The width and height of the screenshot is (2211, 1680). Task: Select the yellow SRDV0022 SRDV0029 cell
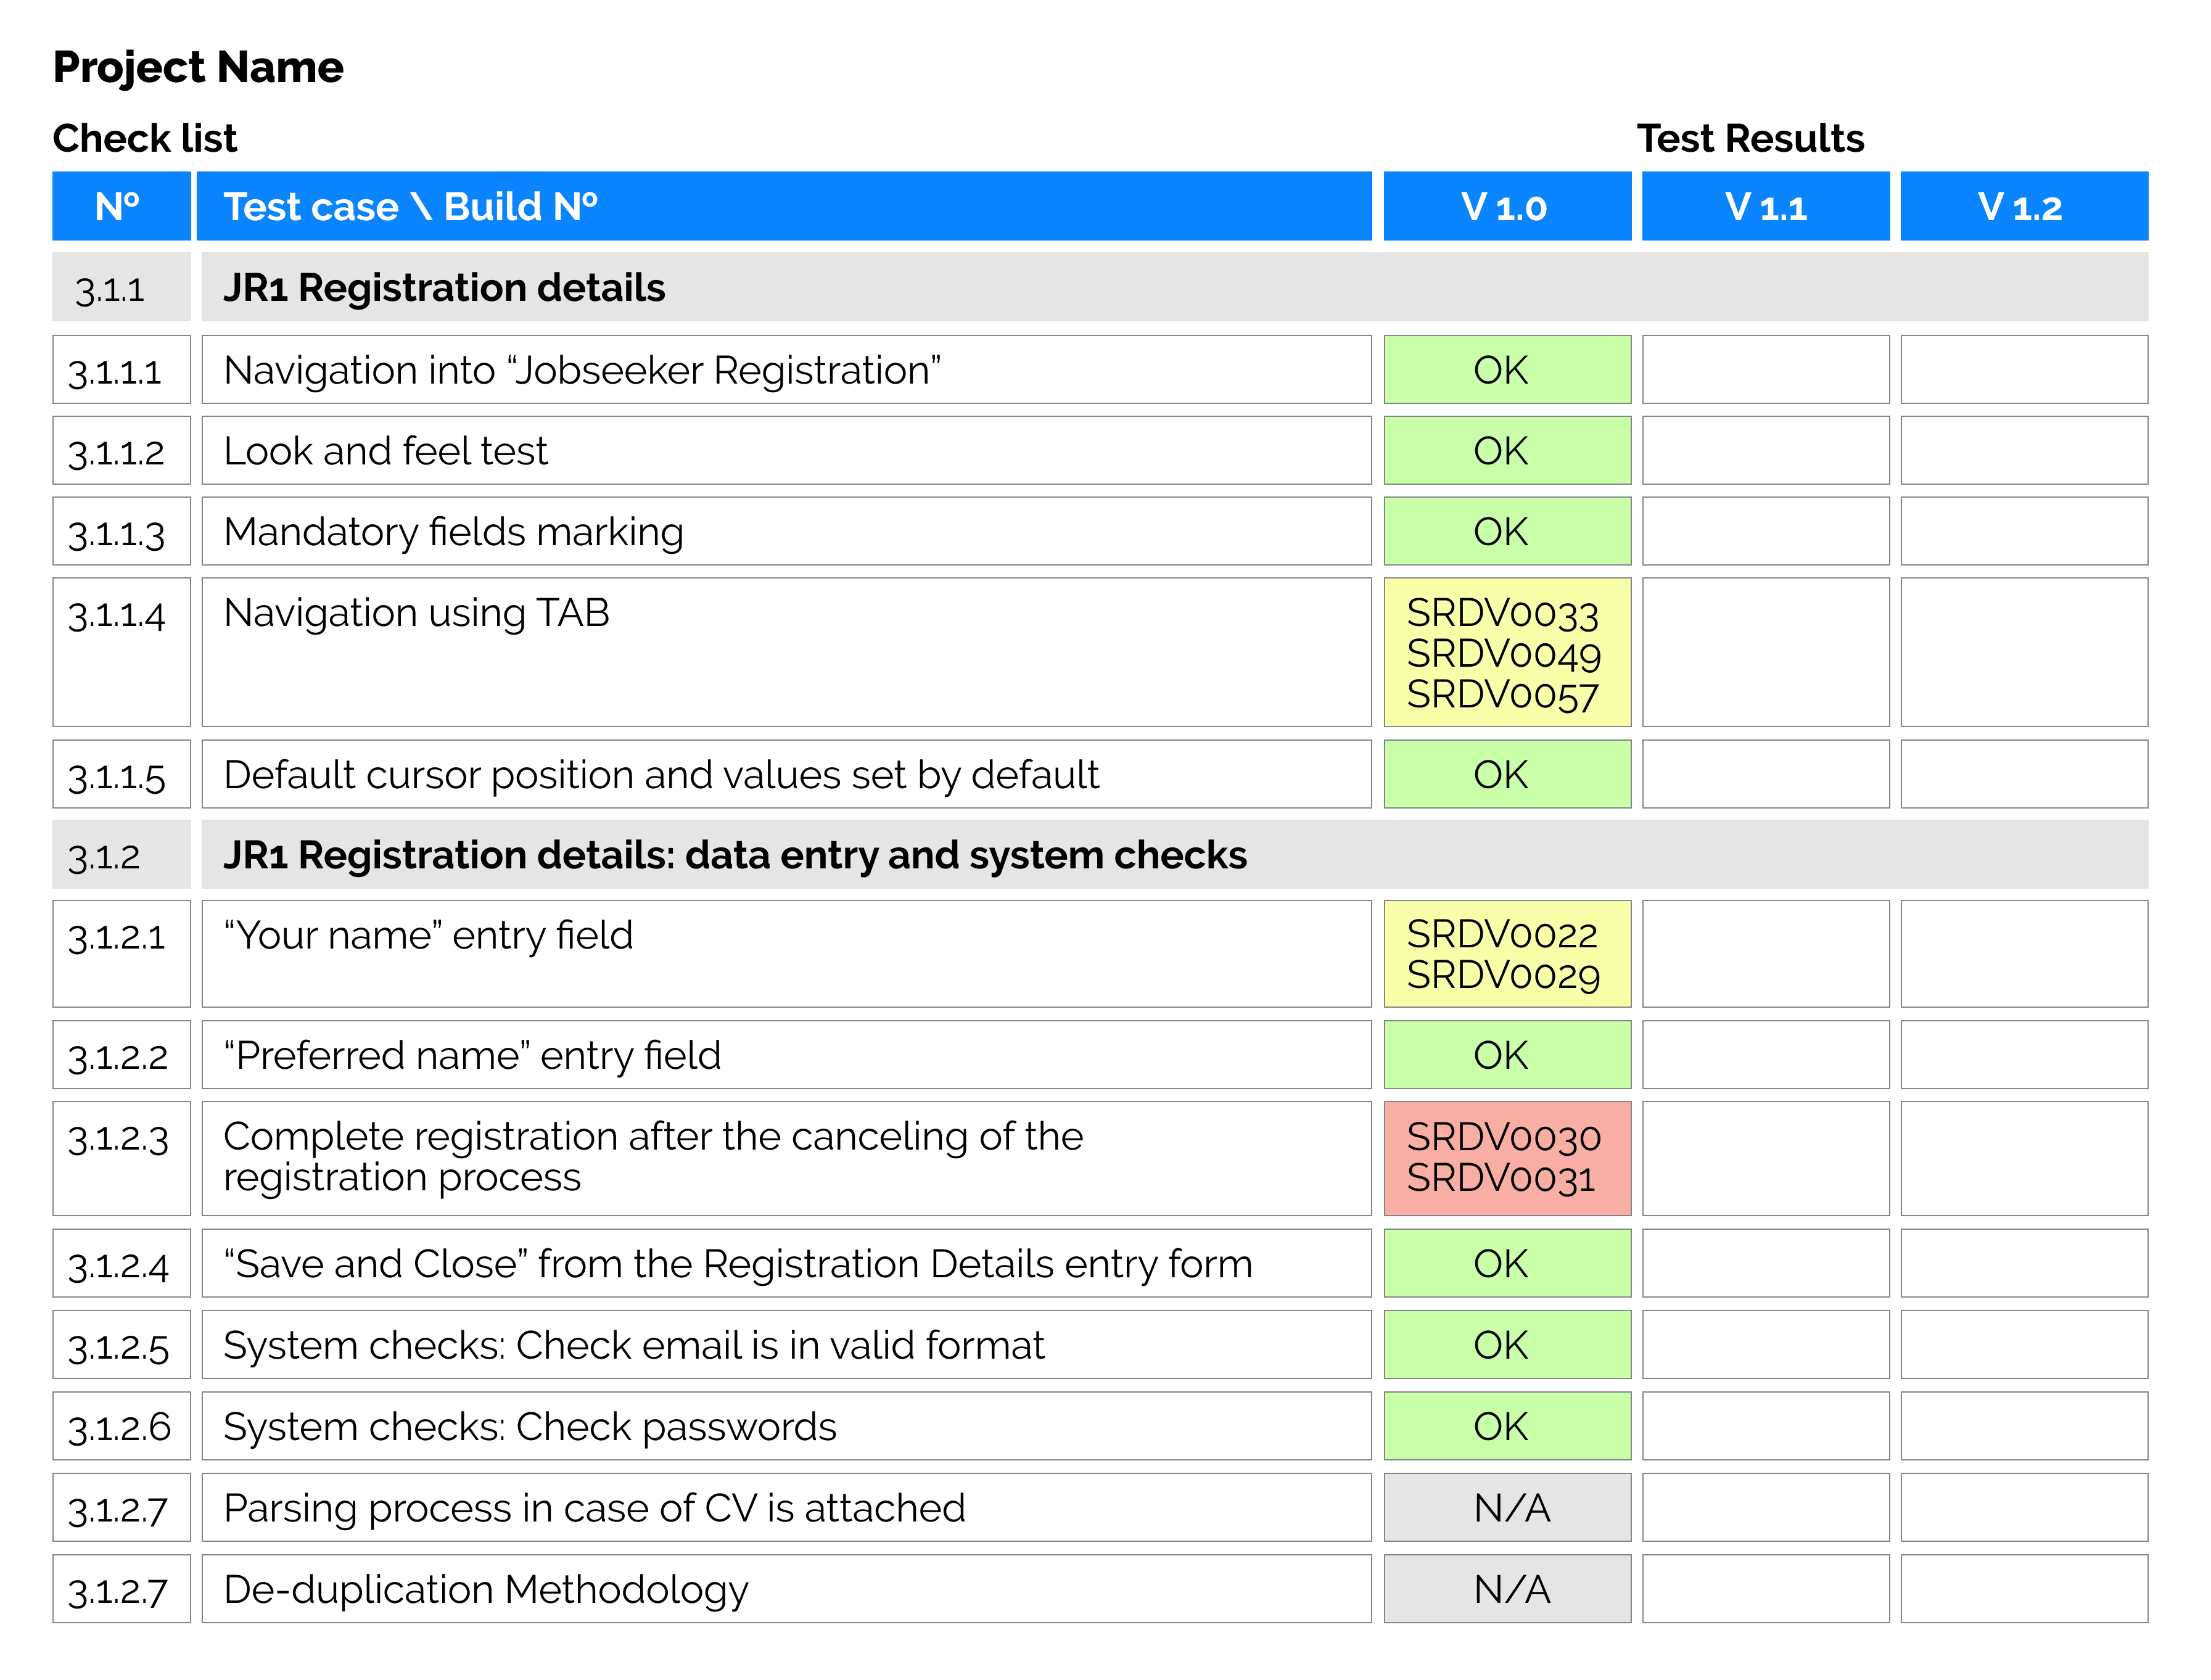[1506, 954]
